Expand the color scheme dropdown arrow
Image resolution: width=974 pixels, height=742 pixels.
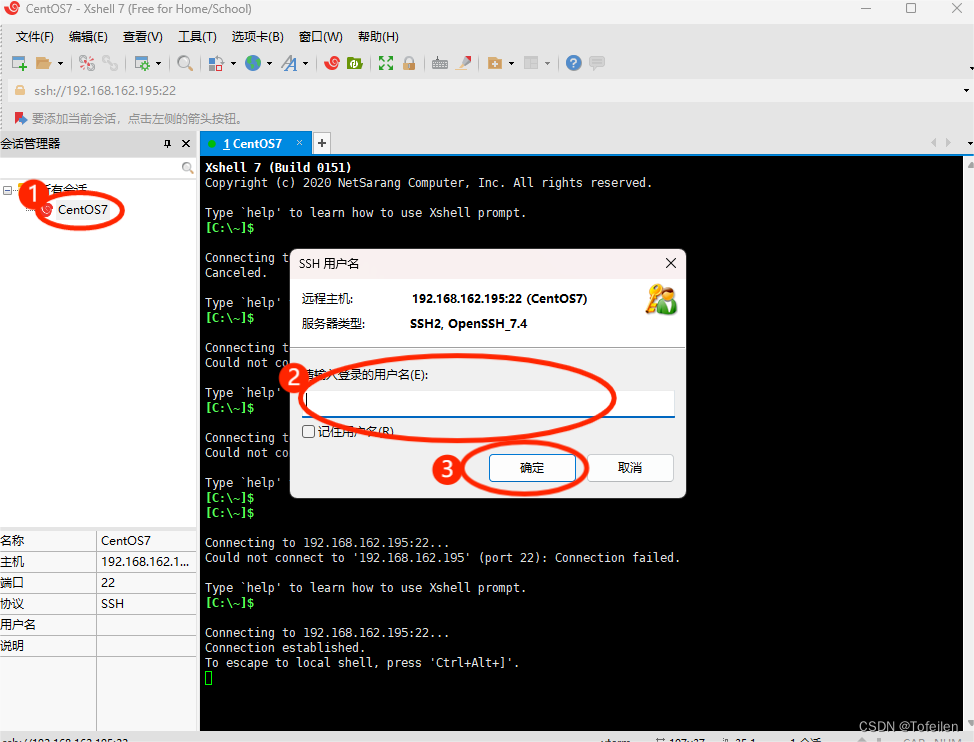[x=234, y=63]
